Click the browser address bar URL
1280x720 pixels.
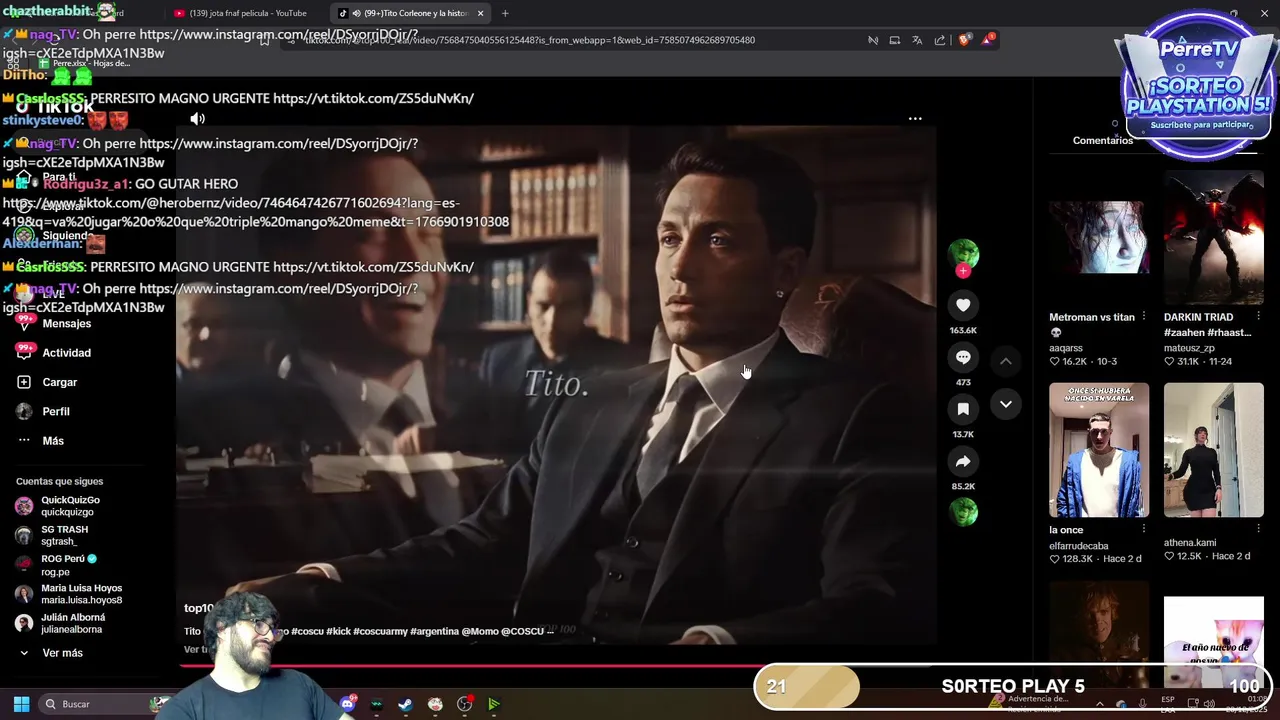[529, 40]
